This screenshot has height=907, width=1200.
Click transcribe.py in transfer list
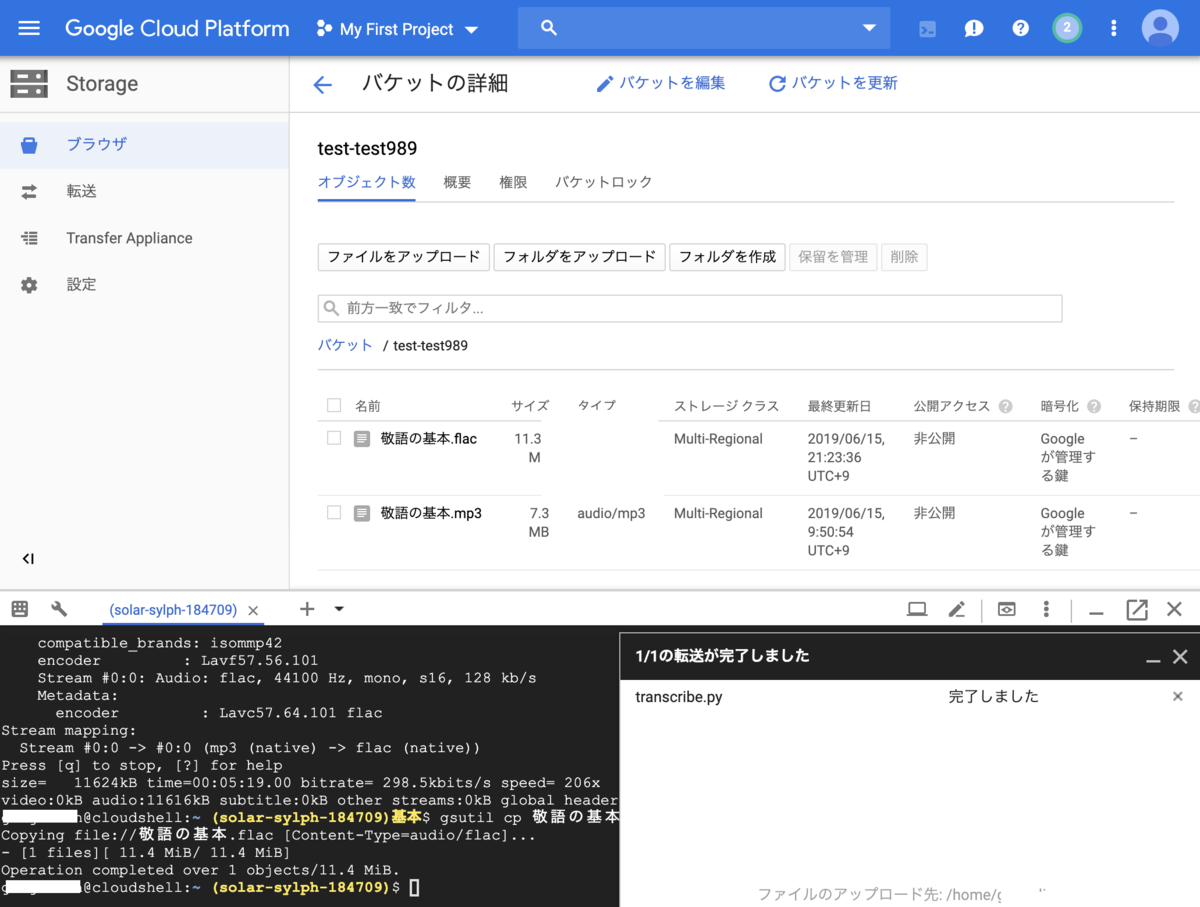679,697
